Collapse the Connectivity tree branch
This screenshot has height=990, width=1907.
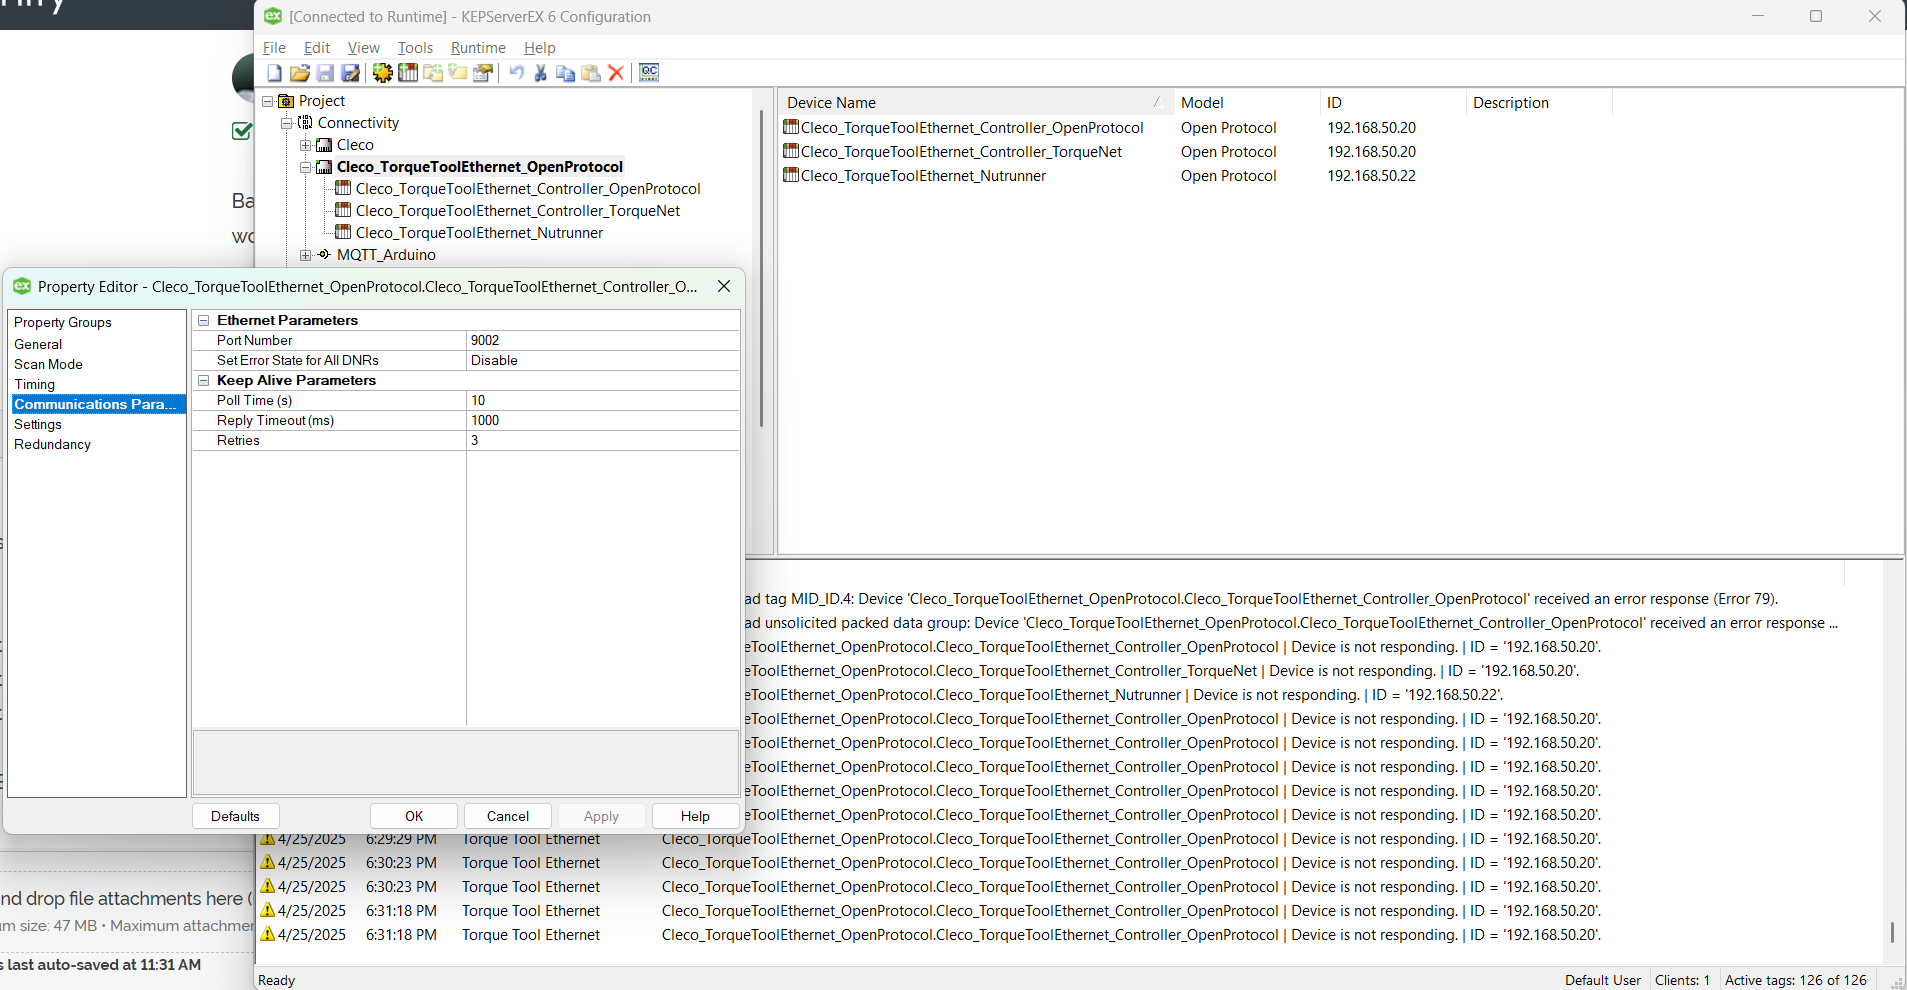click(x=288, y=123)
